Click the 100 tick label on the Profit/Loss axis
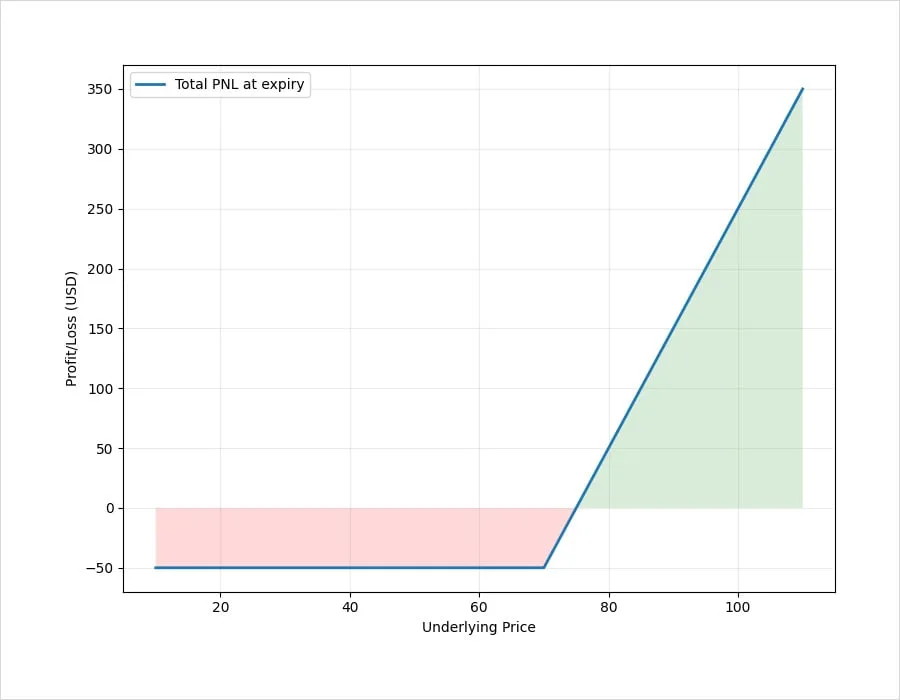This screenshot has width=900, height=700. (100, 389)
